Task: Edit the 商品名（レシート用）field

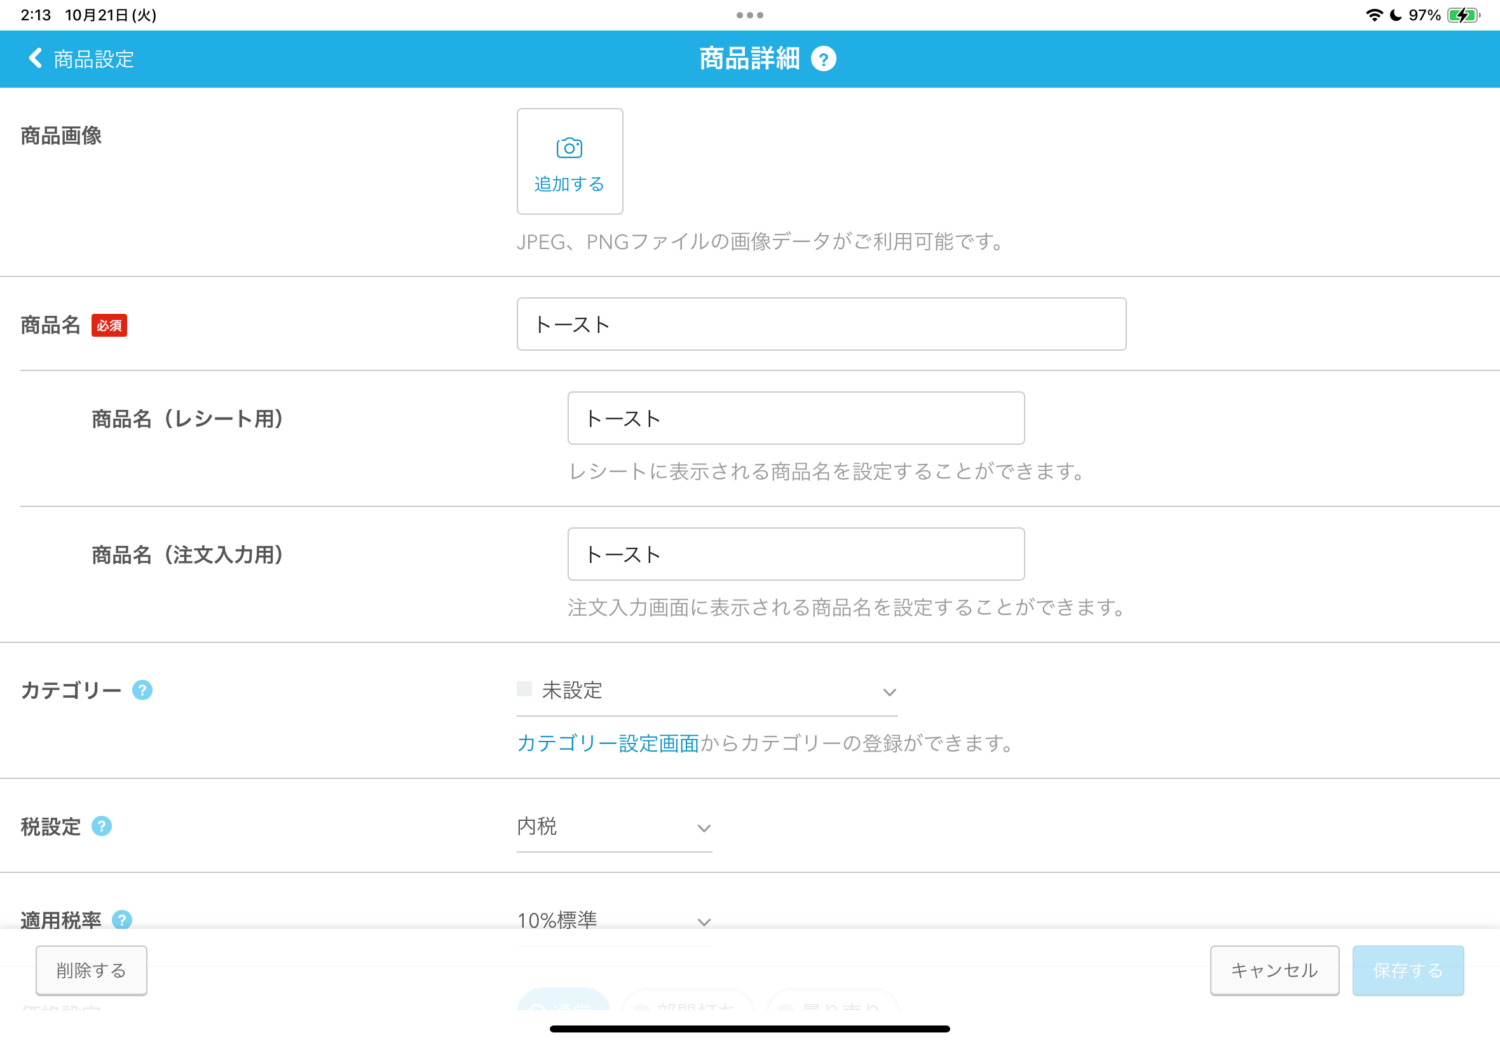Action: (795, 418)
